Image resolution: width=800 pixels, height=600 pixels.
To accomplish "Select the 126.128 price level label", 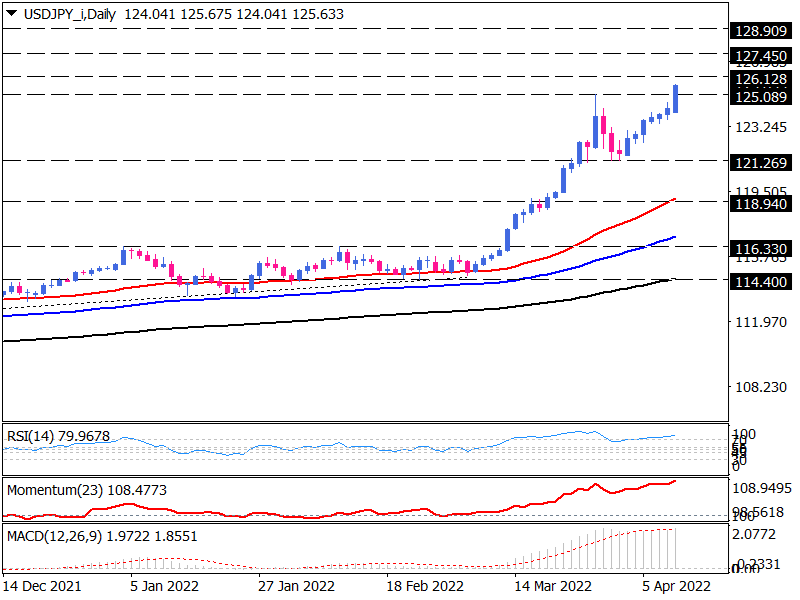I will (761, 79).
